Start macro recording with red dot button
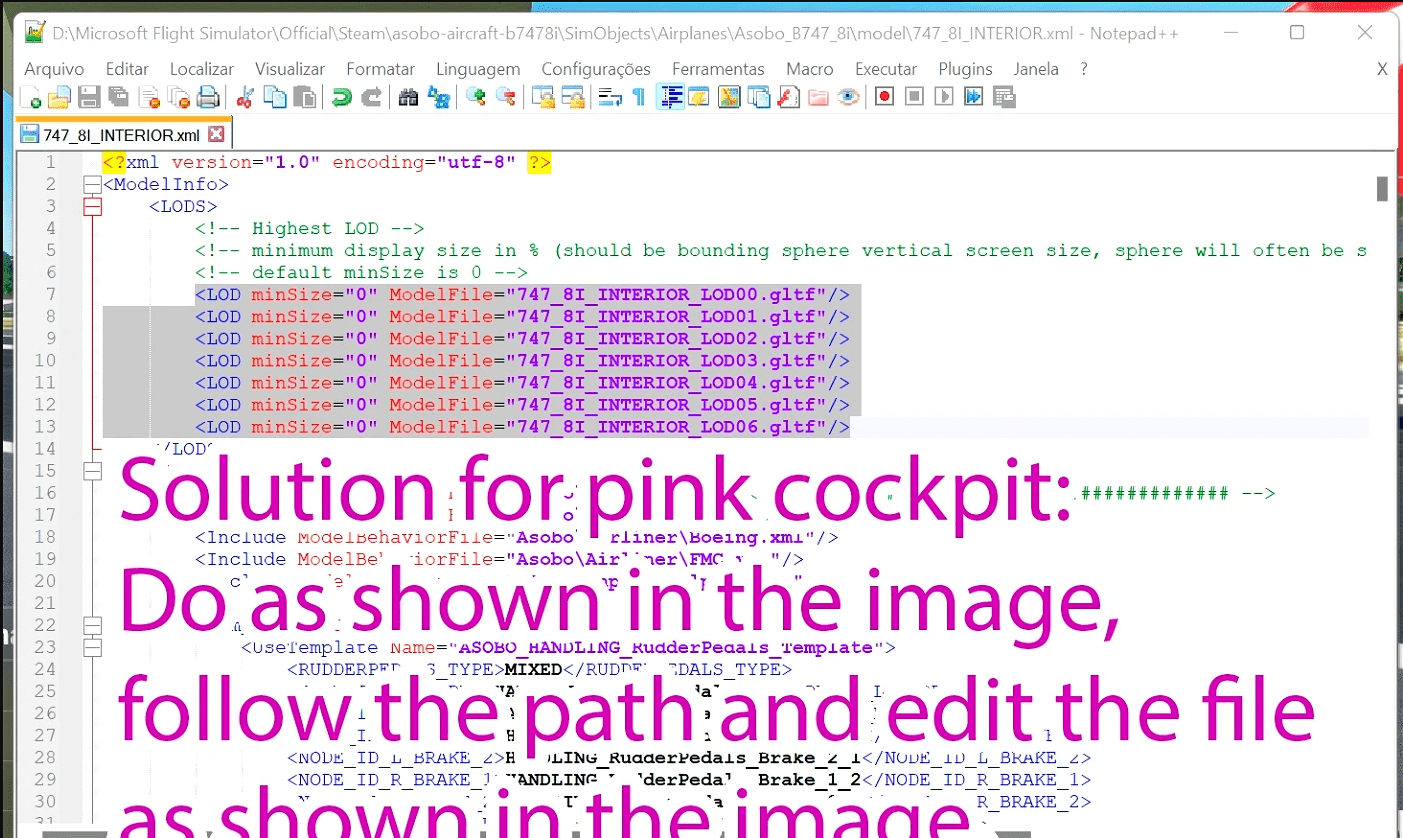The height and width of the screenshot is (838, 1403). [x=884, y=97]
